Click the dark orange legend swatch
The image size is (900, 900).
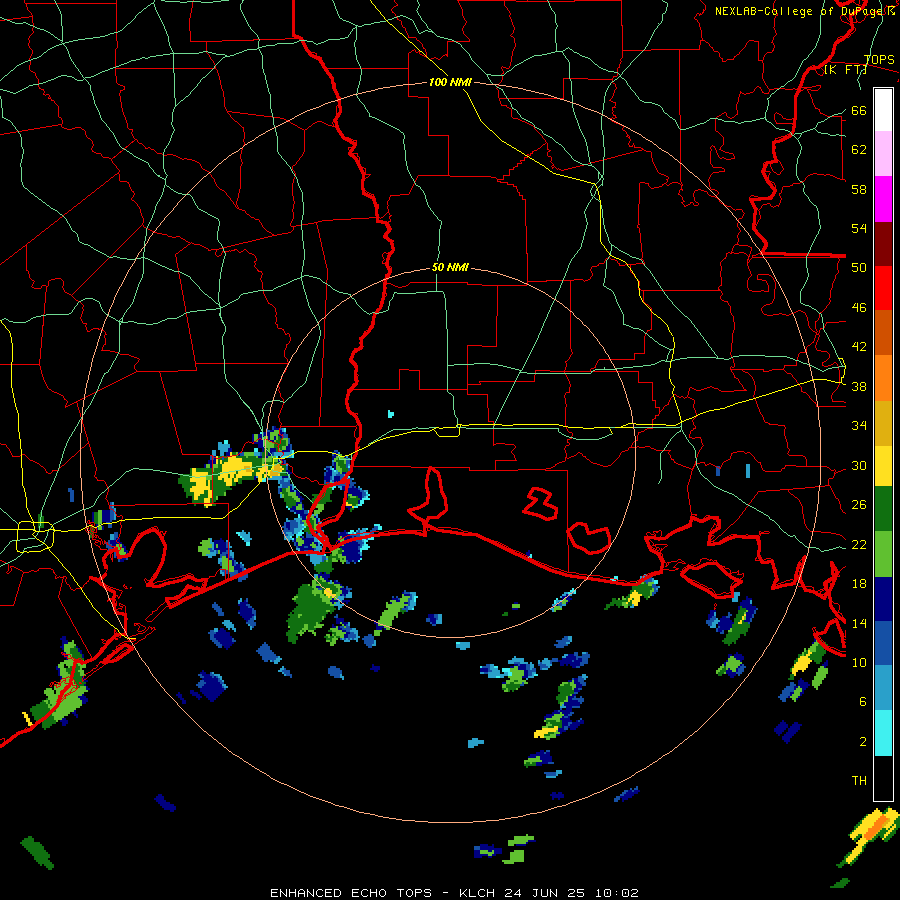883,333
